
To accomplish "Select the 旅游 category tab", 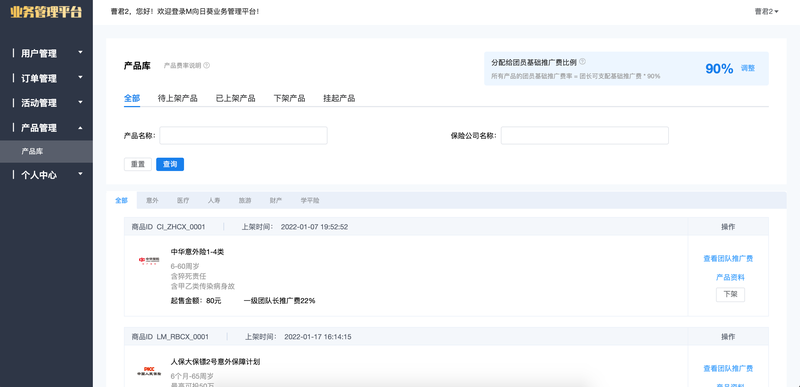I will pyautogui.click(x=245, y=200).
